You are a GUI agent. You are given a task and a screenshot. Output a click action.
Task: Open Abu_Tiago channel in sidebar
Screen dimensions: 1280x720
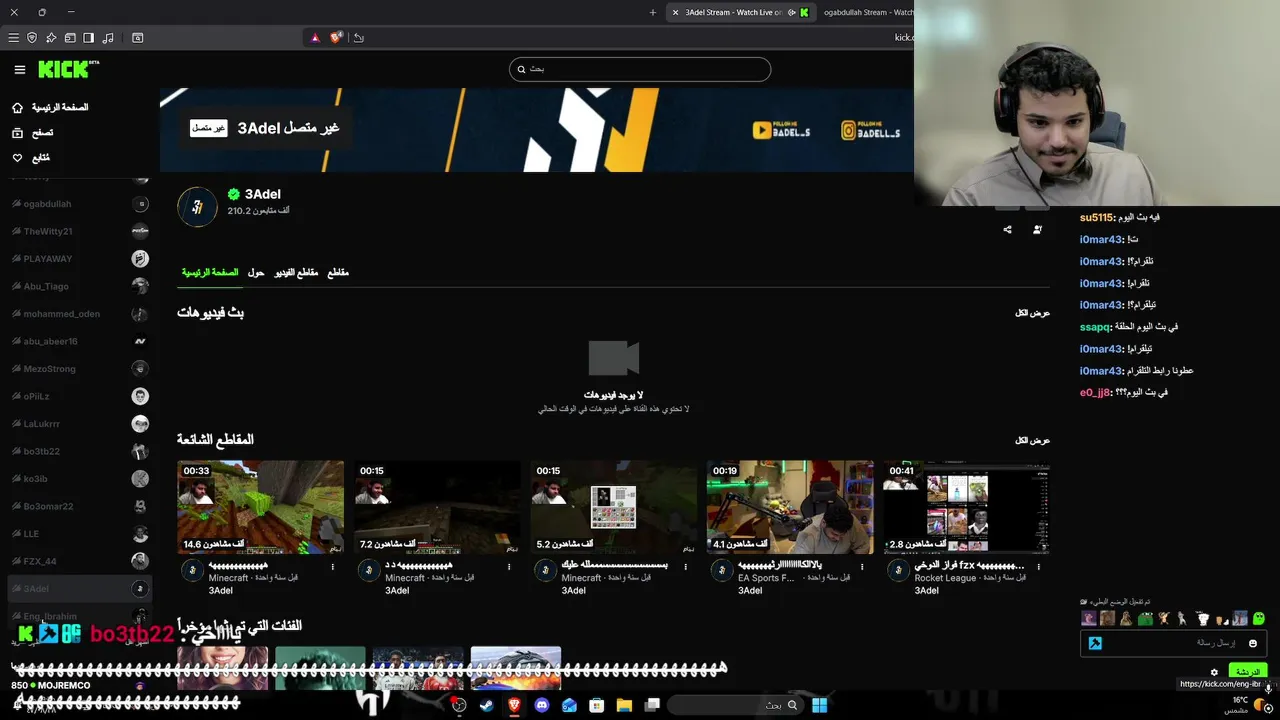tap(79, 286)
